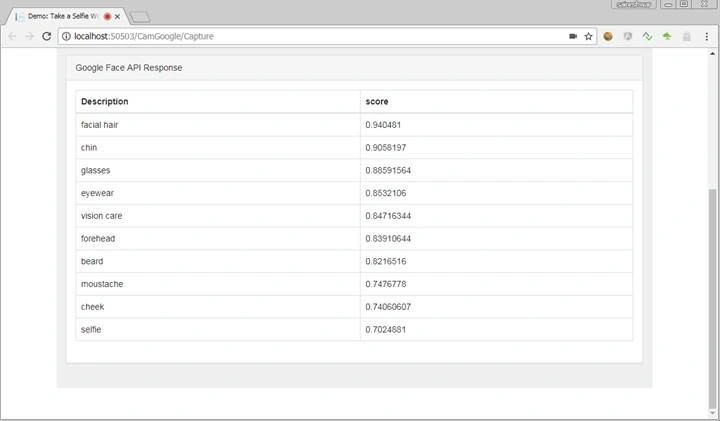This screenshot has height=421, width=720.
Task: Select the 0.9058197 score value
Action: pyautogui.click(x=386, y=147)
